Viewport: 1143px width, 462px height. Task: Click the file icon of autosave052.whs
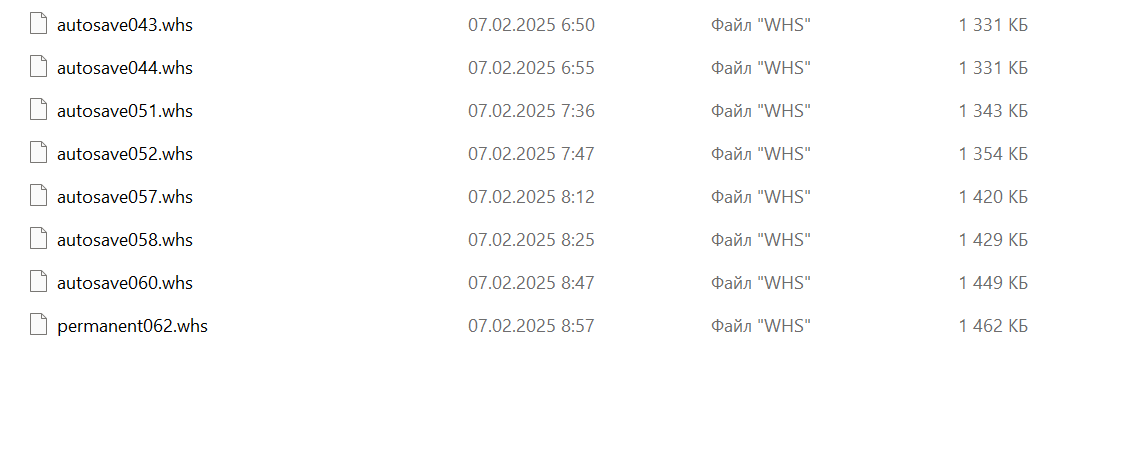click(39, 153)
